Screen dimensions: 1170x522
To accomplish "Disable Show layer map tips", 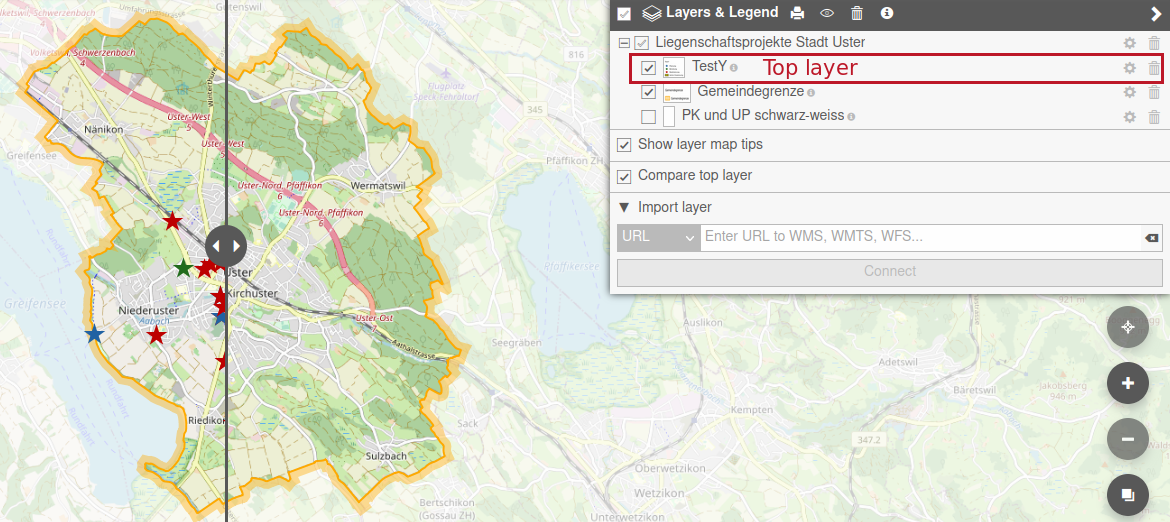I will click(625, 145).
